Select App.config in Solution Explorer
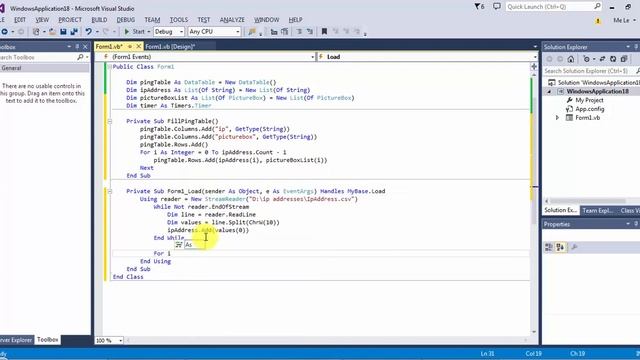Screen dimensions: 640x360 [589, 109]
